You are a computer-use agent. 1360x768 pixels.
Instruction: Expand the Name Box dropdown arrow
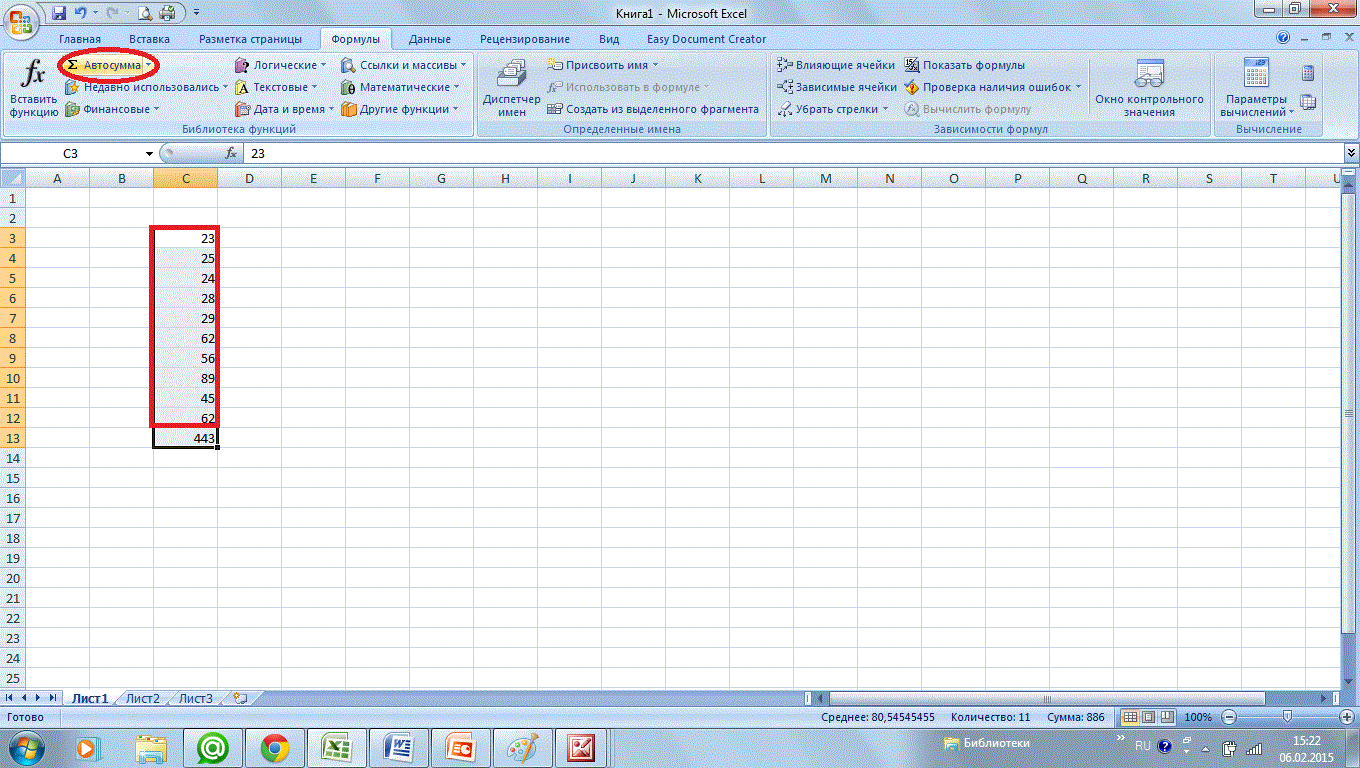pyautogui.click(x=149, y=154)
